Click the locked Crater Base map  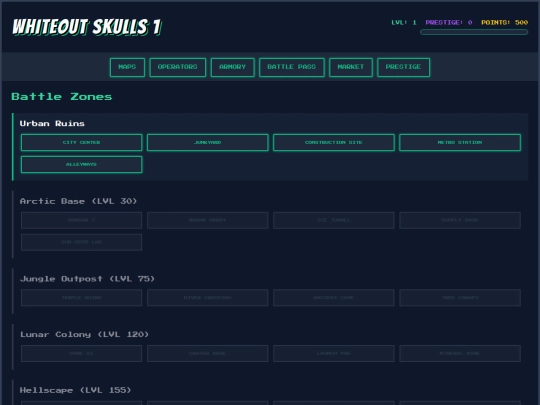coord(208,354)
